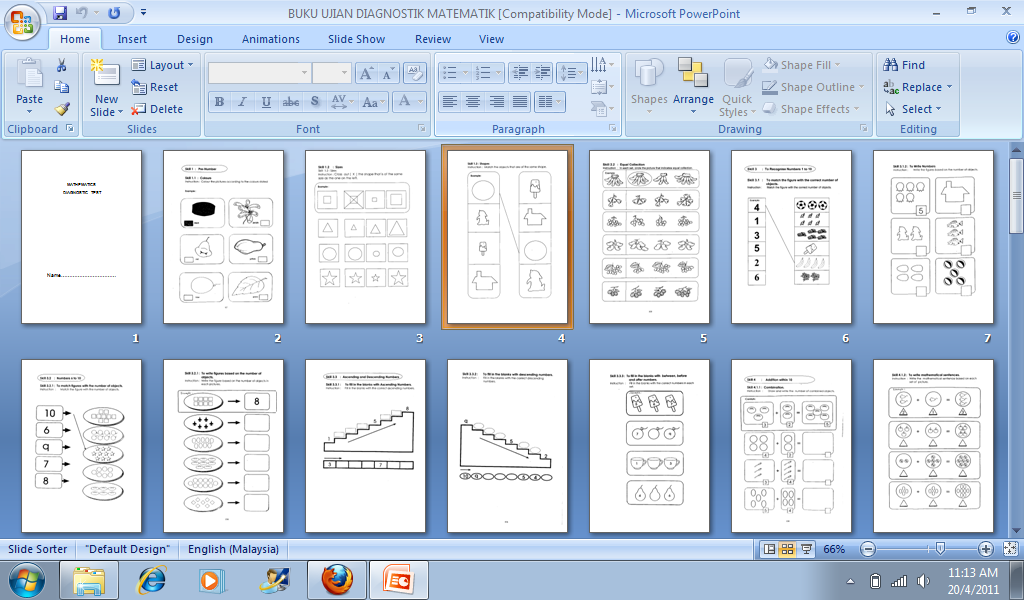Toggle Strikethrough formatting
This screenshot has width=1024, height=600.
pos(291,102)
